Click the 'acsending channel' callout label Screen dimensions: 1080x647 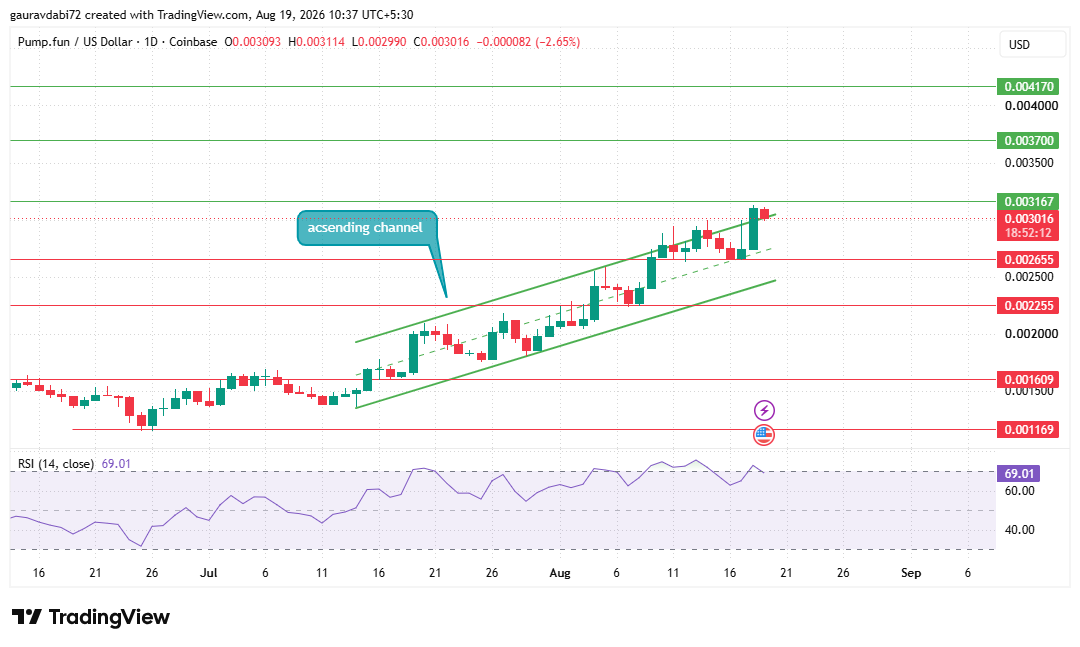coord(367,228)
